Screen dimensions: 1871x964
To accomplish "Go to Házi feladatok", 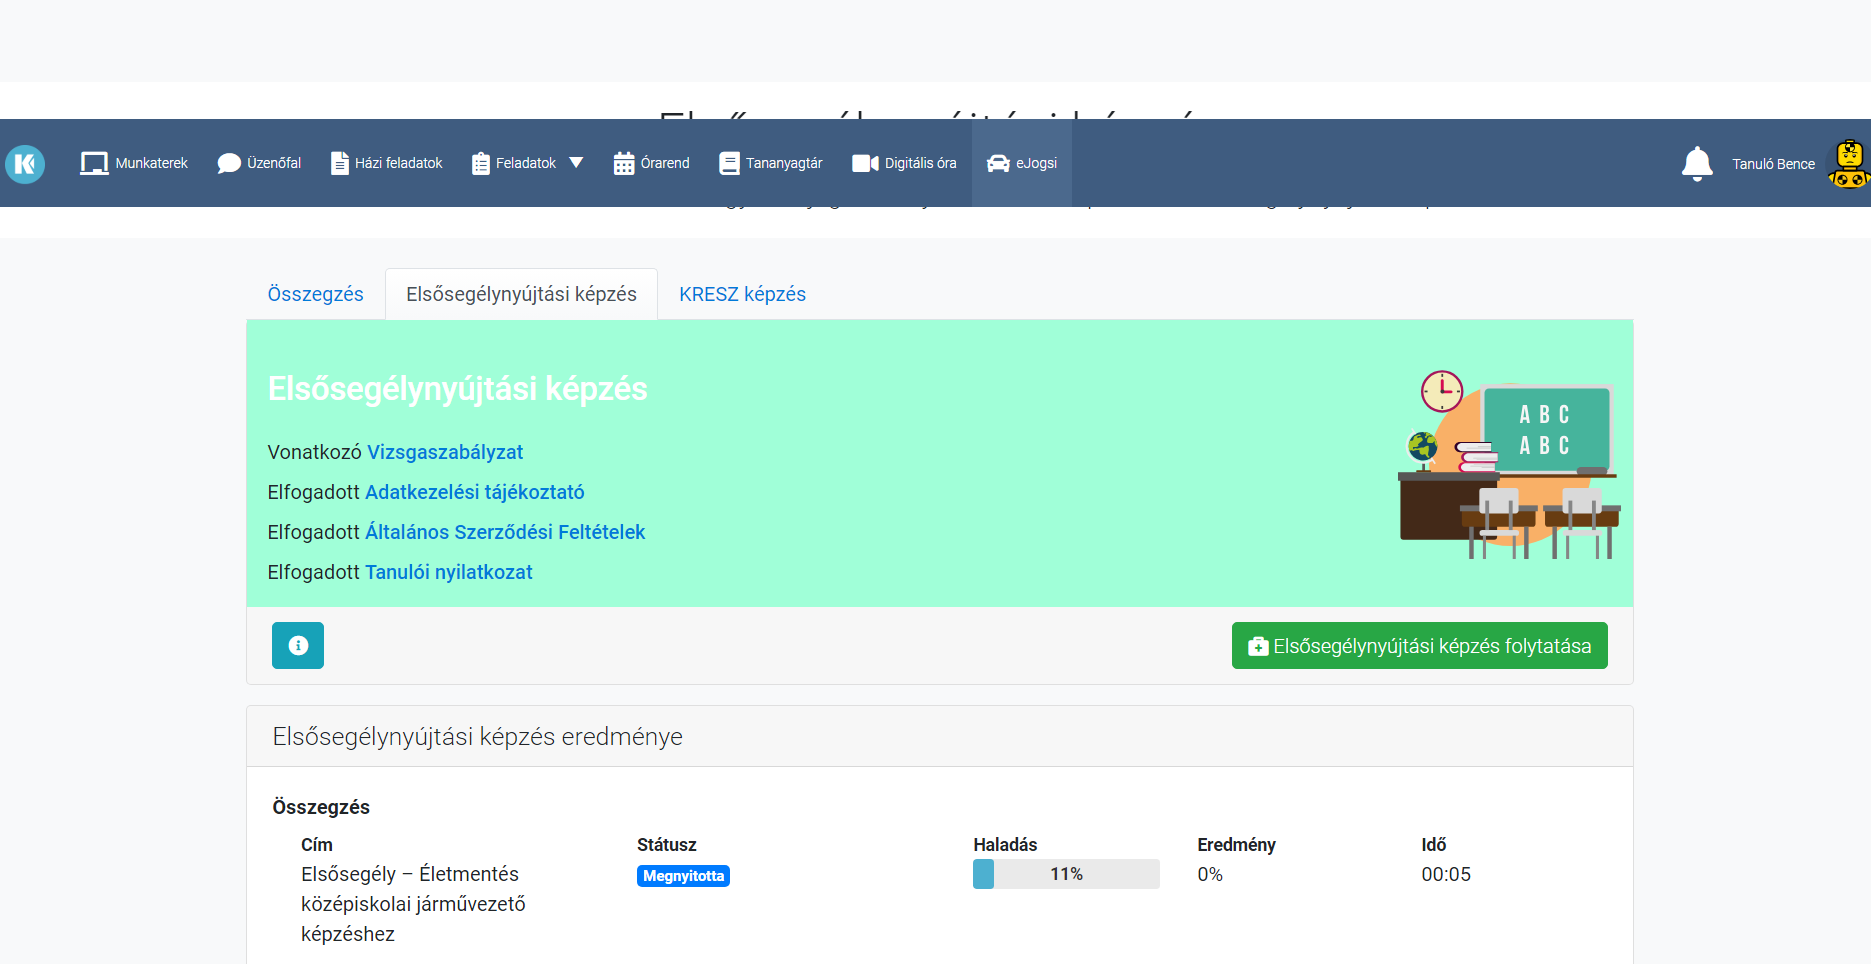I will [386, 163].
